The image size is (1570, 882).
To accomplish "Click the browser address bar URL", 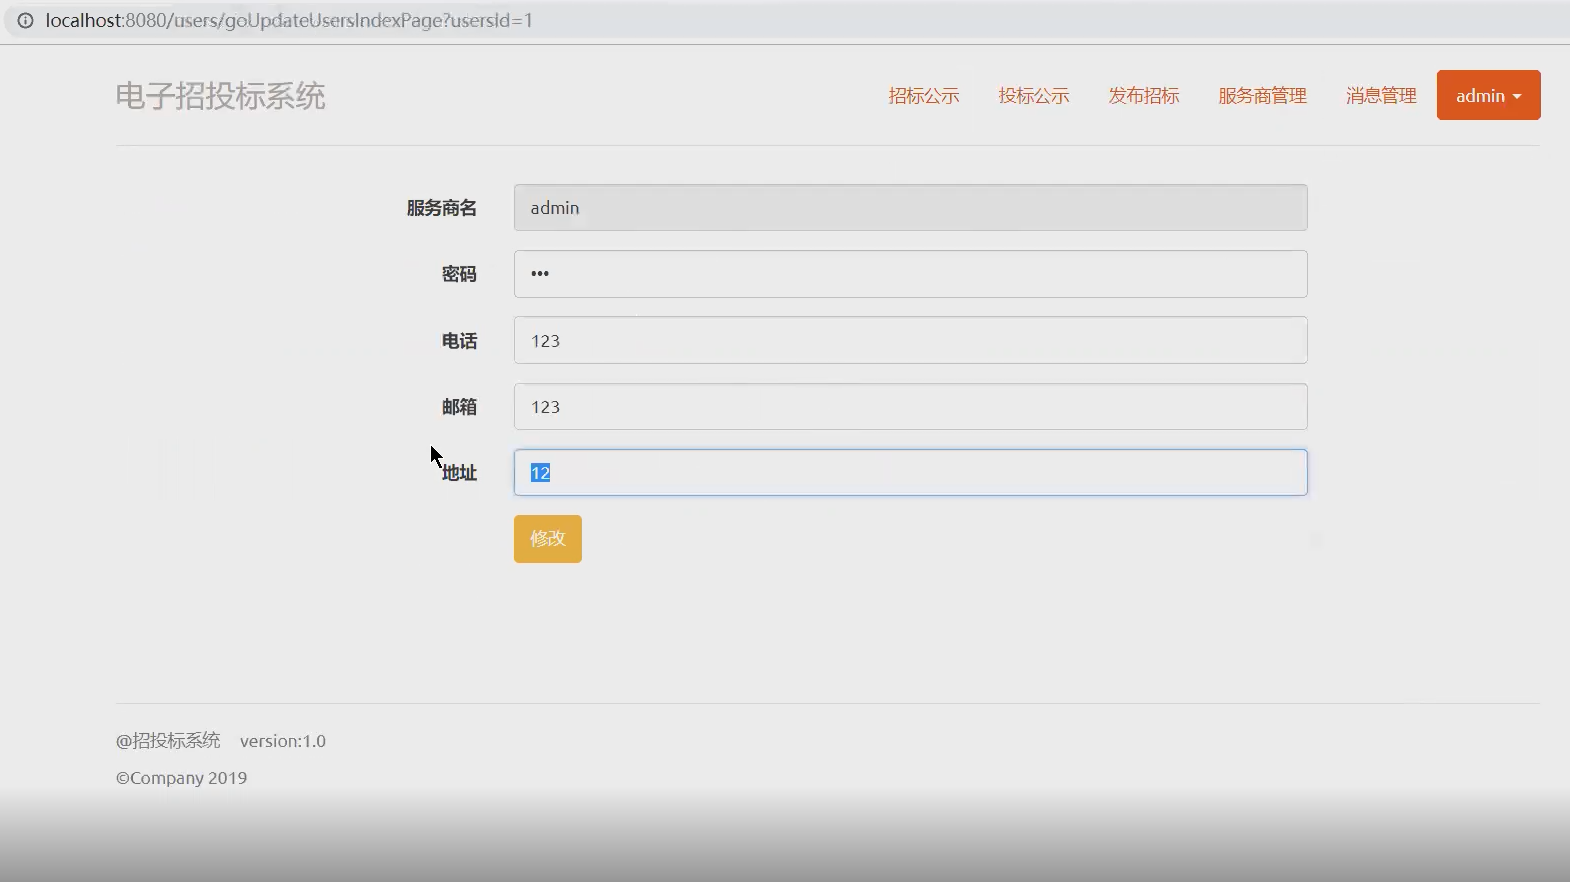I will click(289, 20).
